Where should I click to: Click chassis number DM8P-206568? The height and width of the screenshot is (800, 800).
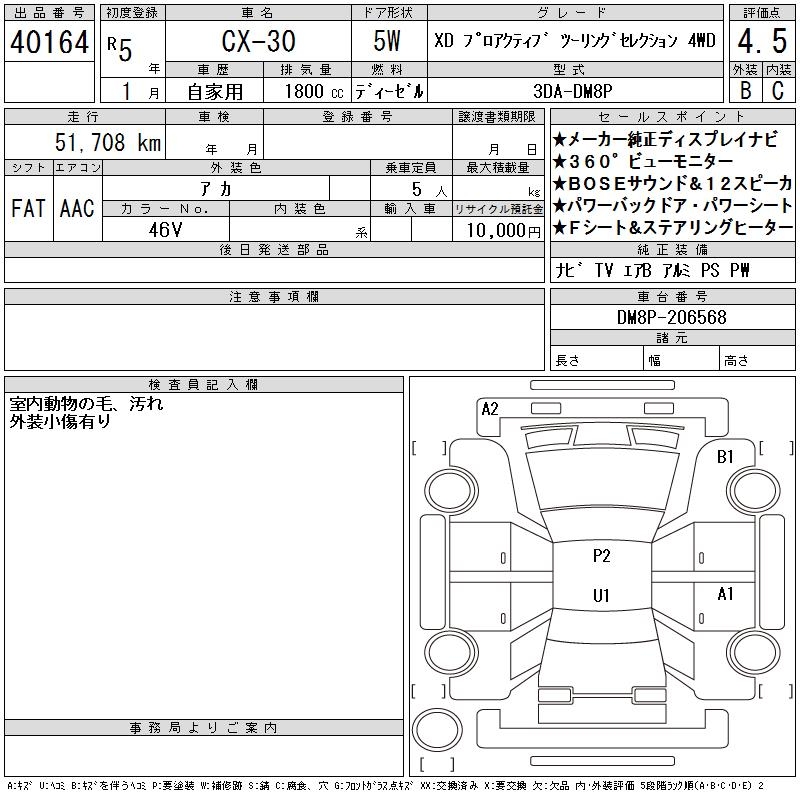(672, 318)
